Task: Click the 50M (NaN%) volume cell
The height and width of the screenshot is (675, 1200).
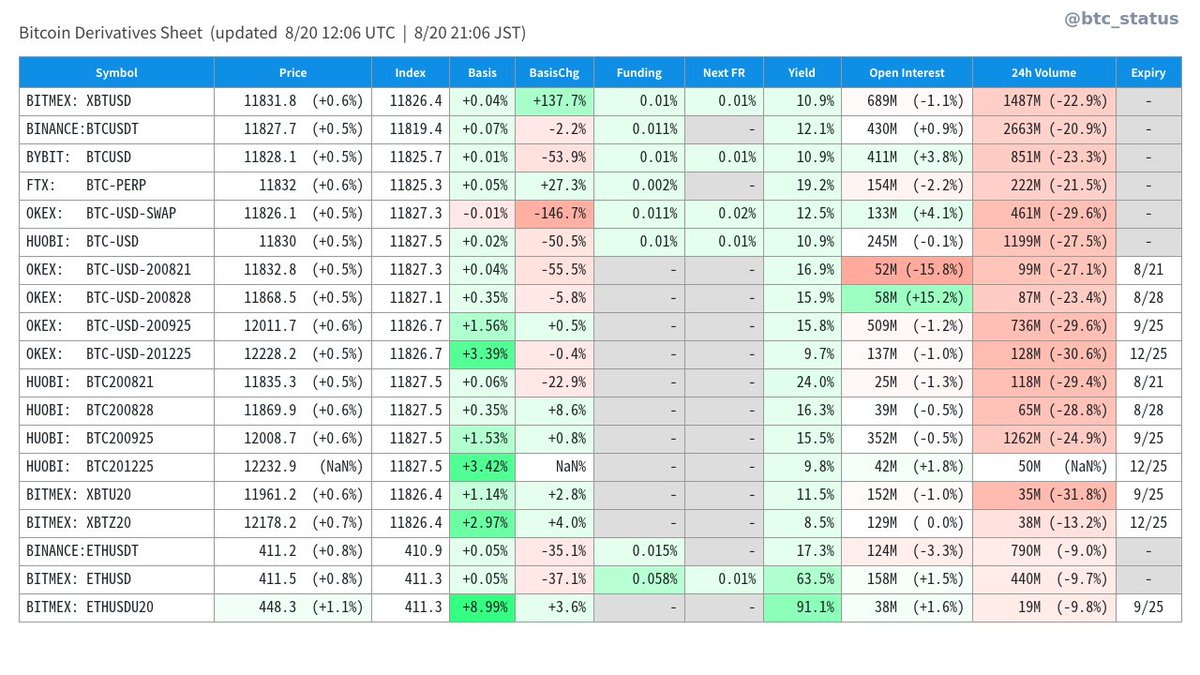Action: [1044, 466]
